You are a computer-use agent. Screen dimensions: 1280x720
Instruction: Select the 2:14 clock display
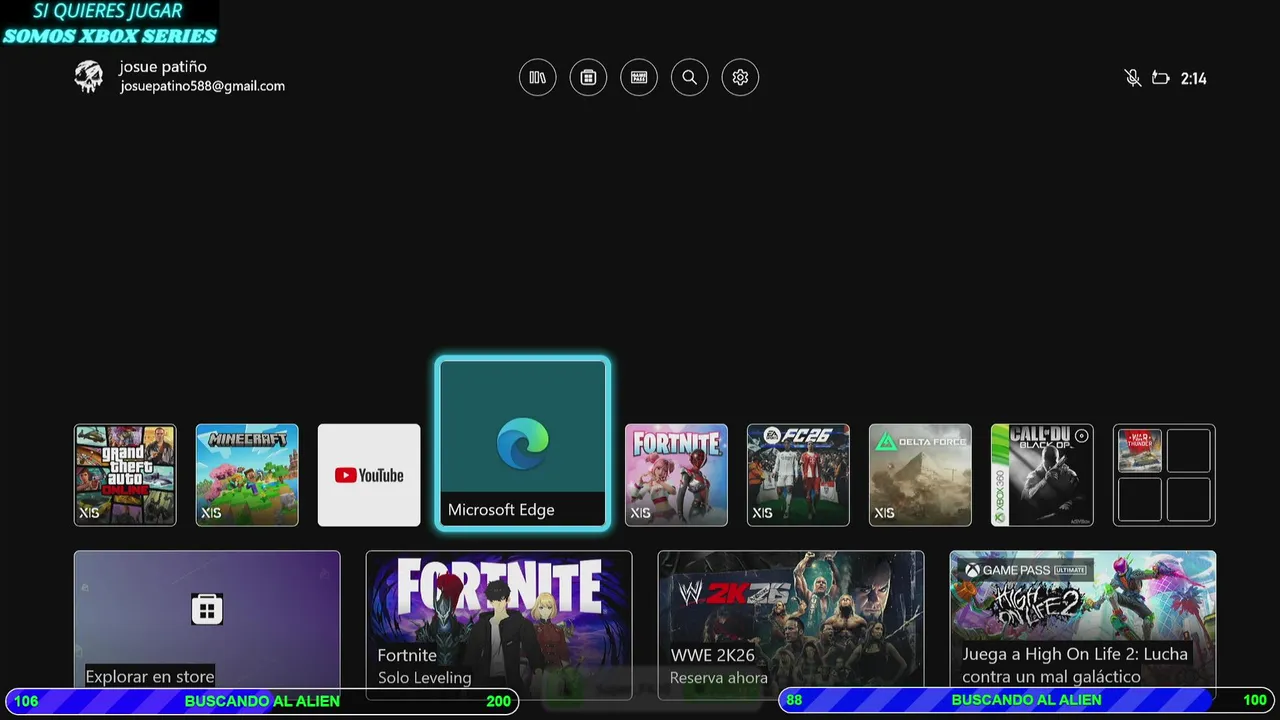(x=1193, y=78)
